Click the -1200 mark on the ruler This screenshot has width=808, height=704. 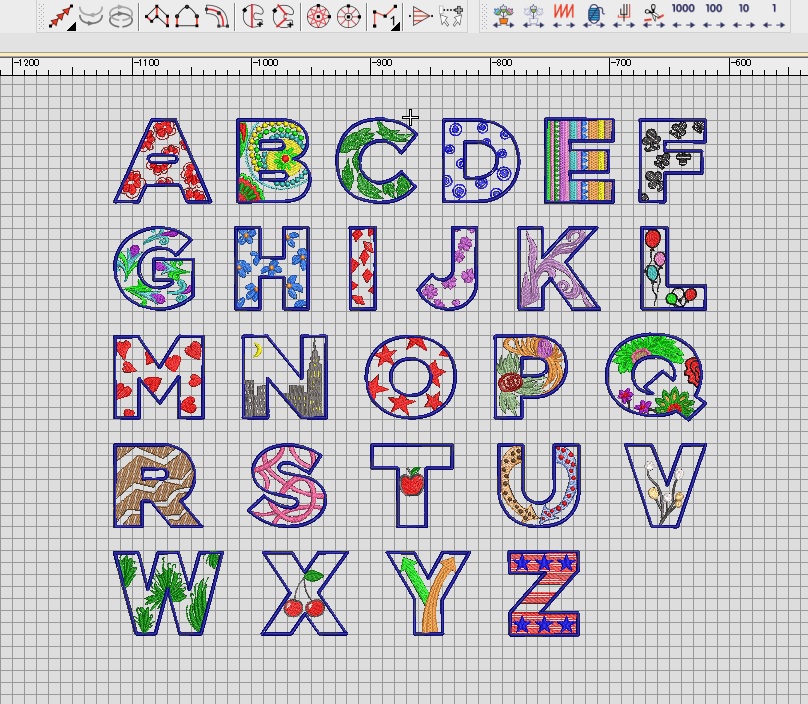pos(26,63)
